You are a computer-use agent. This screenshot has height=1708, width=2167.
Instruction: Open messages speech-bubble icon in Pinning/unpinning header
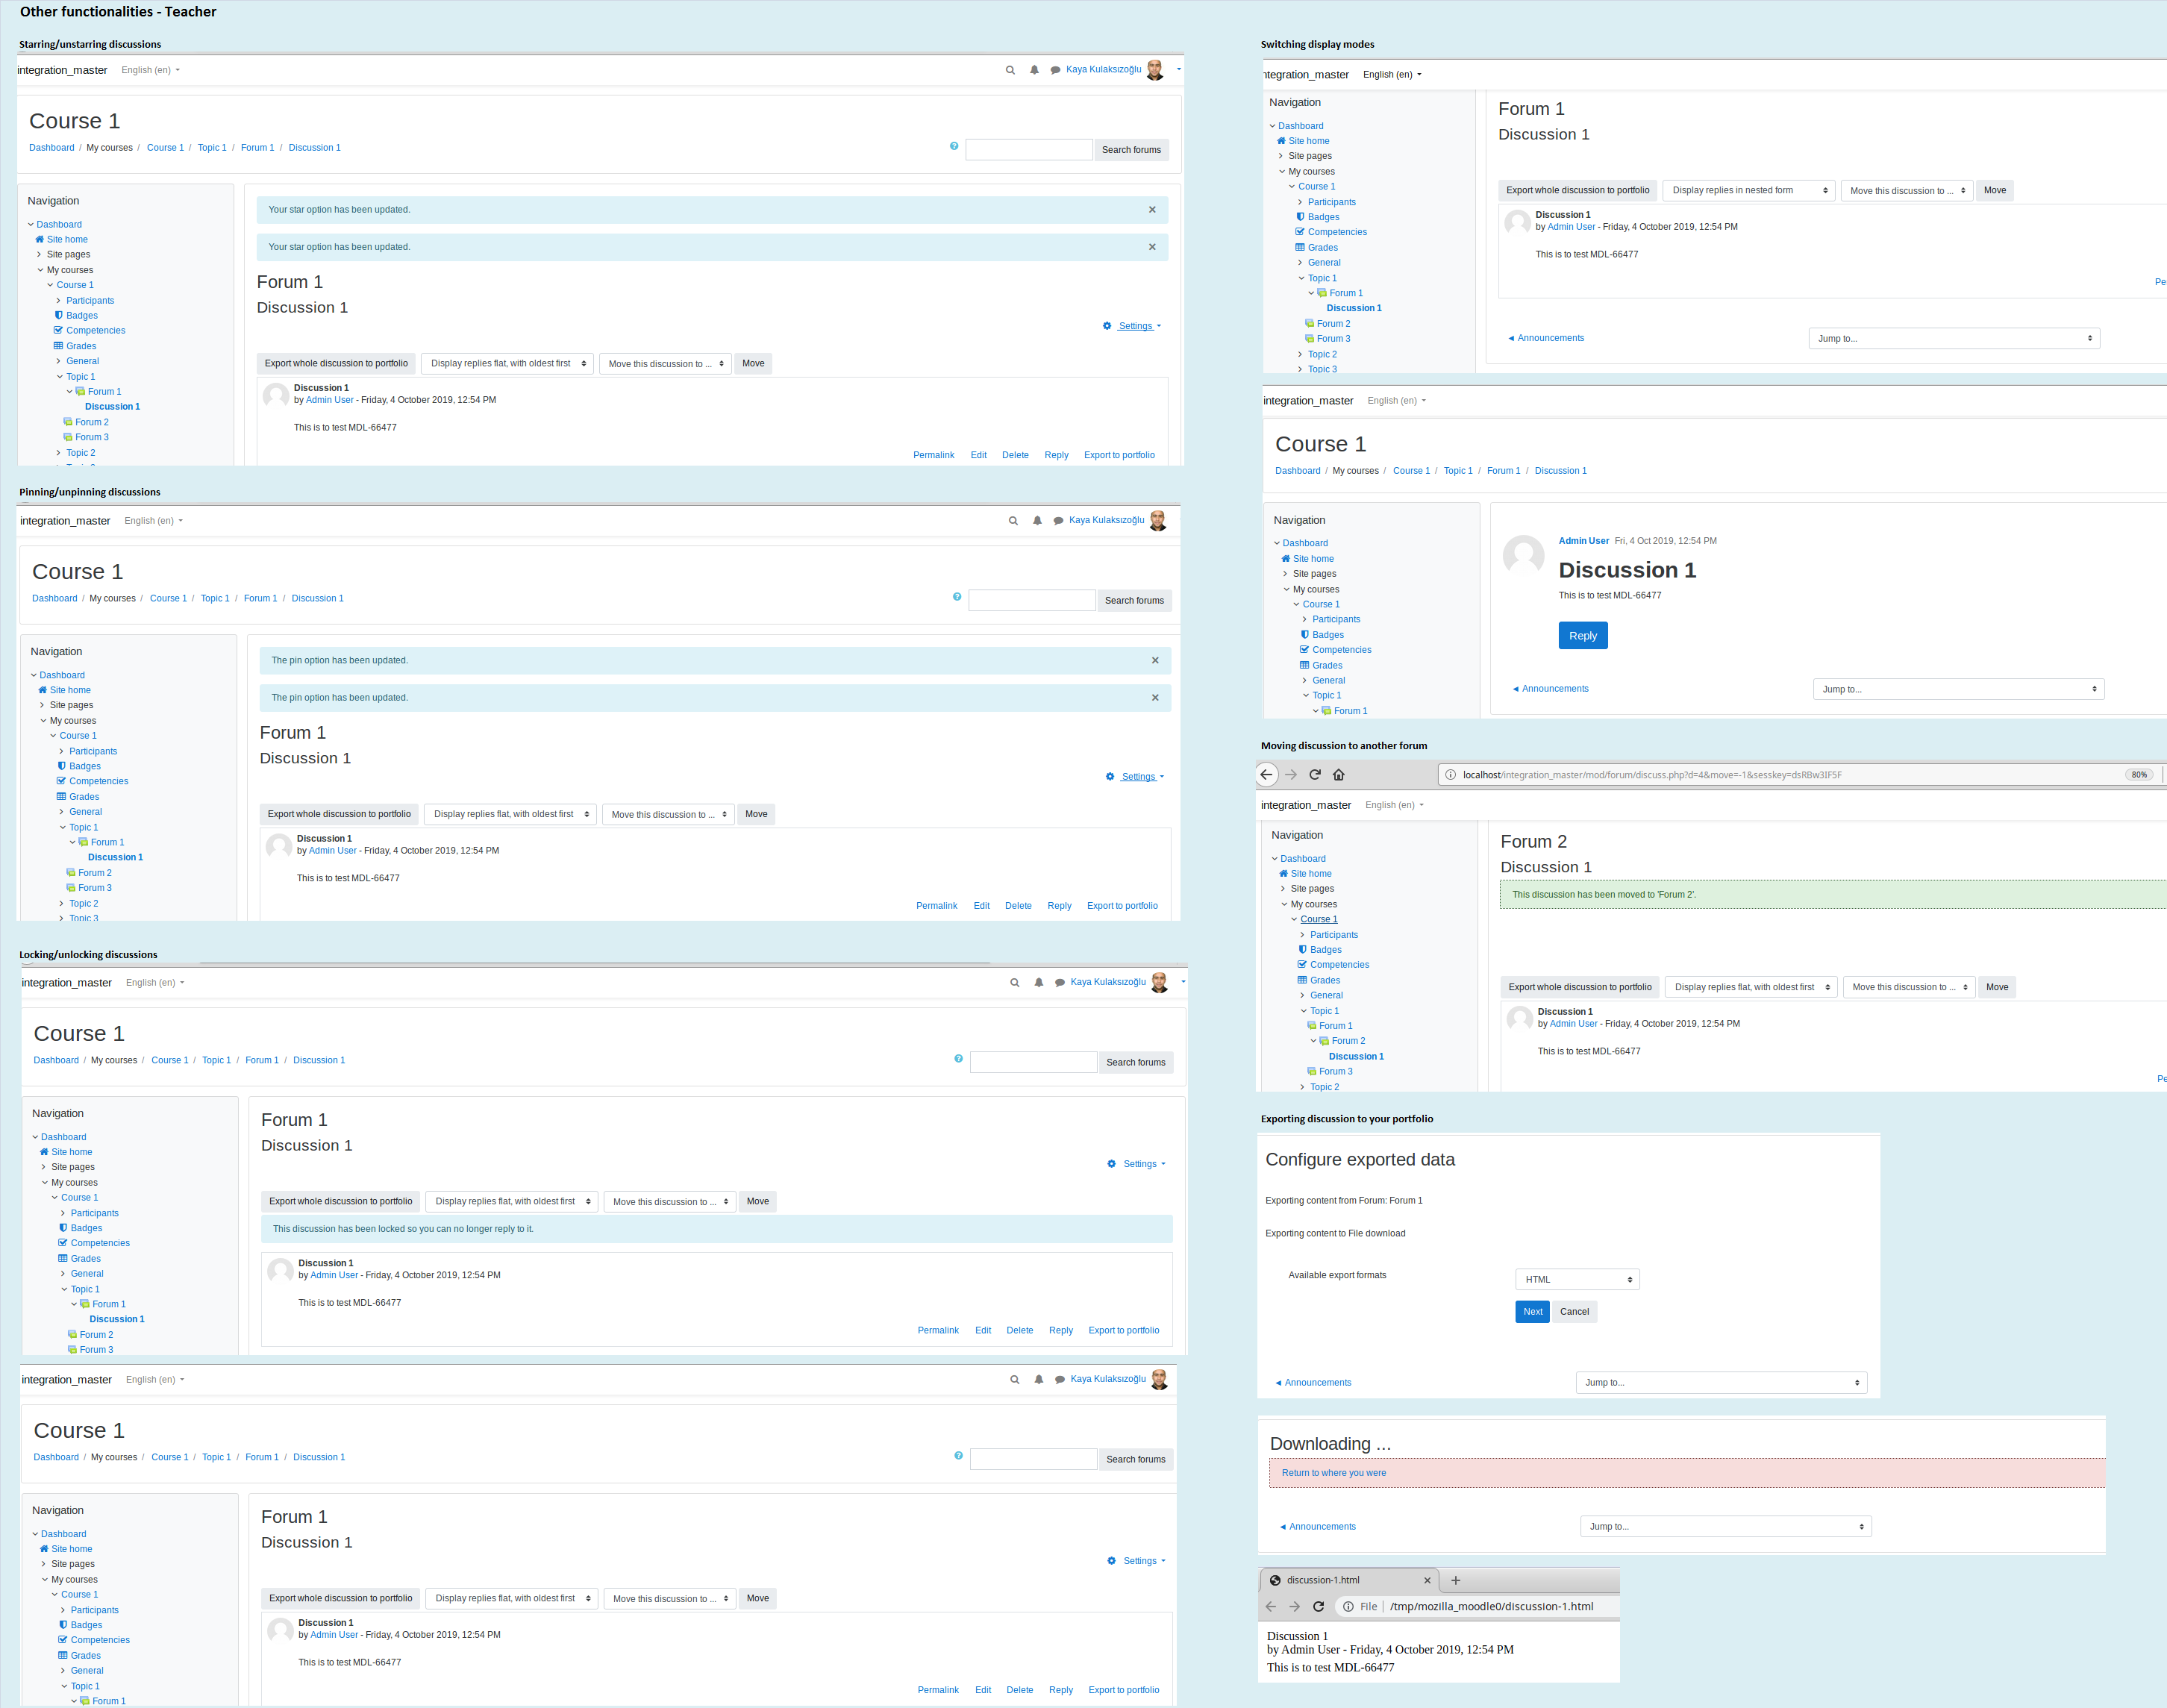[1058, 521]
